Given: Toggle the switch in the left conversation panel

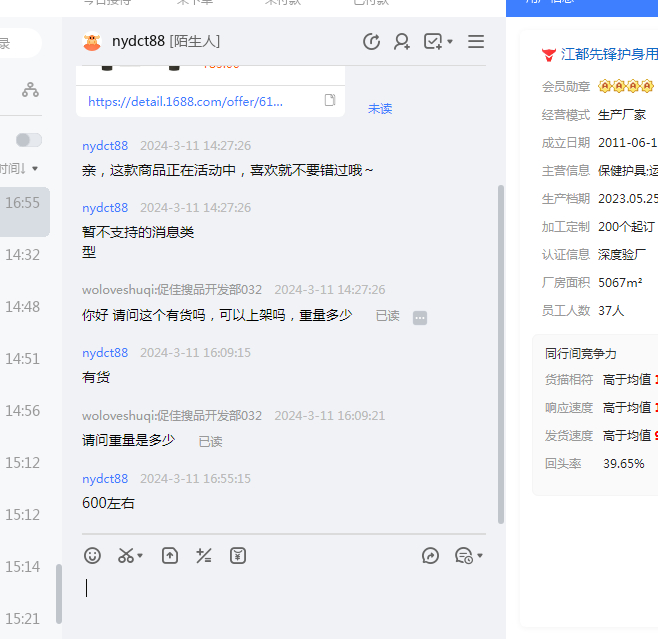Looking at the screenshot, I should pyautogui.click(x=29, y=140).
